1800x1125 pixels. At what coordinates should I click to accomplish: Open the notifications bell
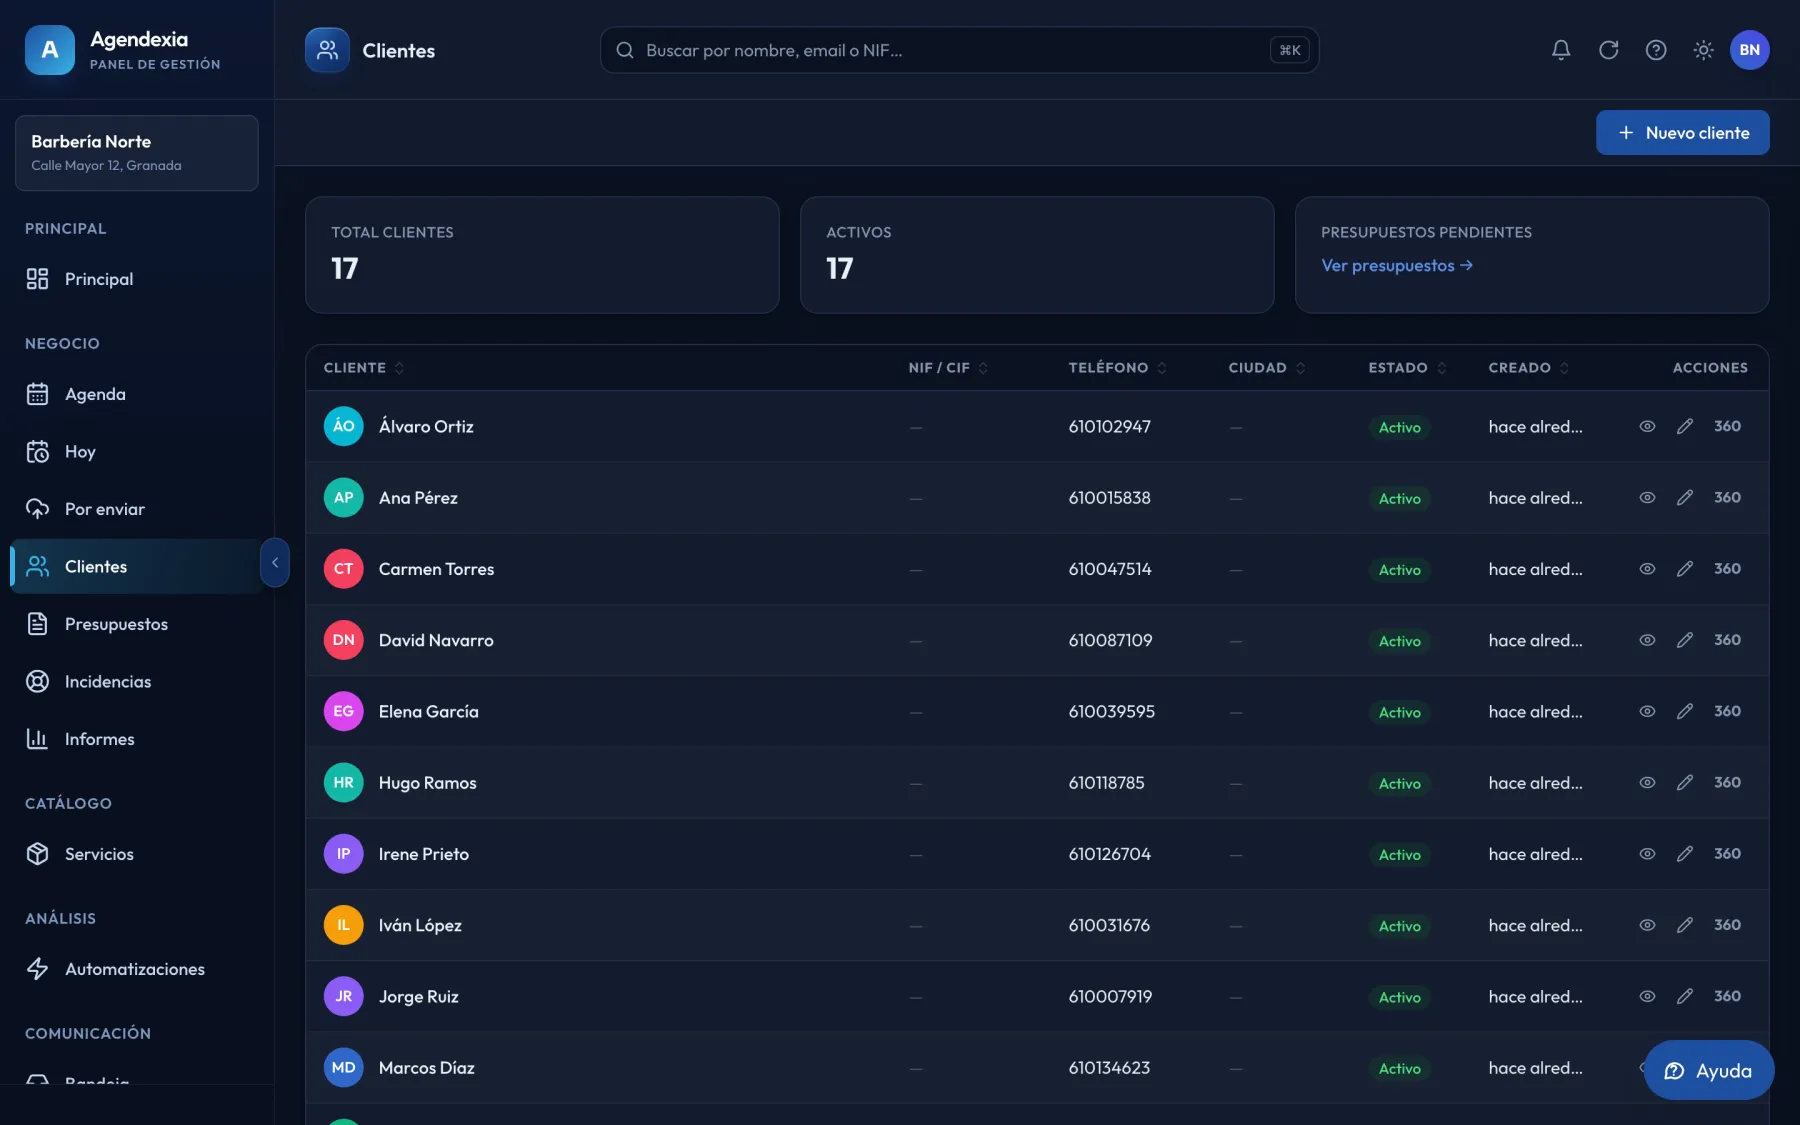[1560, 50]
